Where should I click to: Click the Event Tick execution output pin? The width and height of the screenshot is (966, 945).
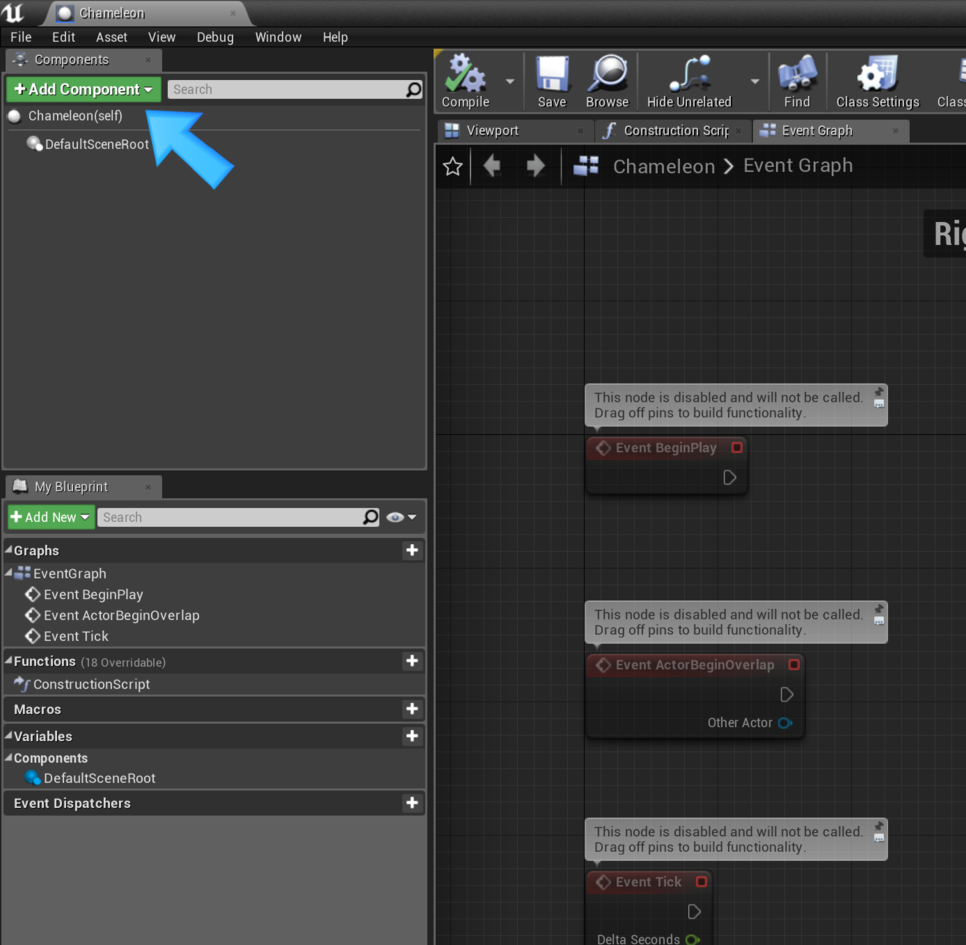coord(694,912)
